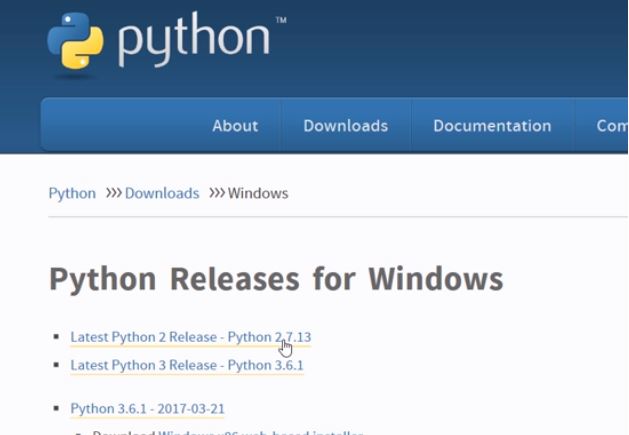Click the trademark symbol beside python logo

[280, 20]
